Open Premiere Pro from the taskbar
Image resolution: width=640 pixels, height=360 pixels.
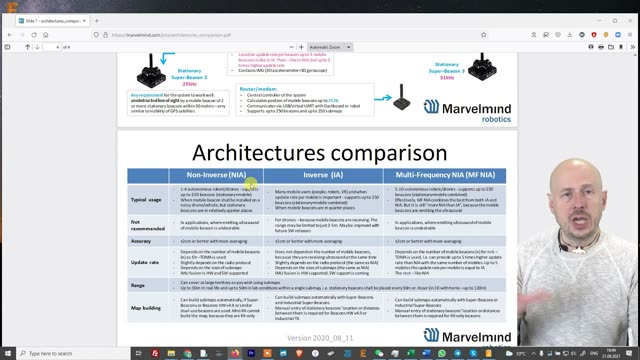pyautogui.click(x=251, y=353)
